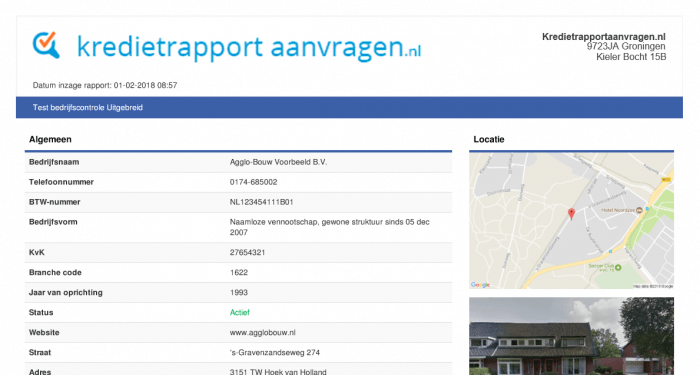Viewport: 700px width, 375px height.
Task: Click the Branche code row label
Action: pos(55,272)
